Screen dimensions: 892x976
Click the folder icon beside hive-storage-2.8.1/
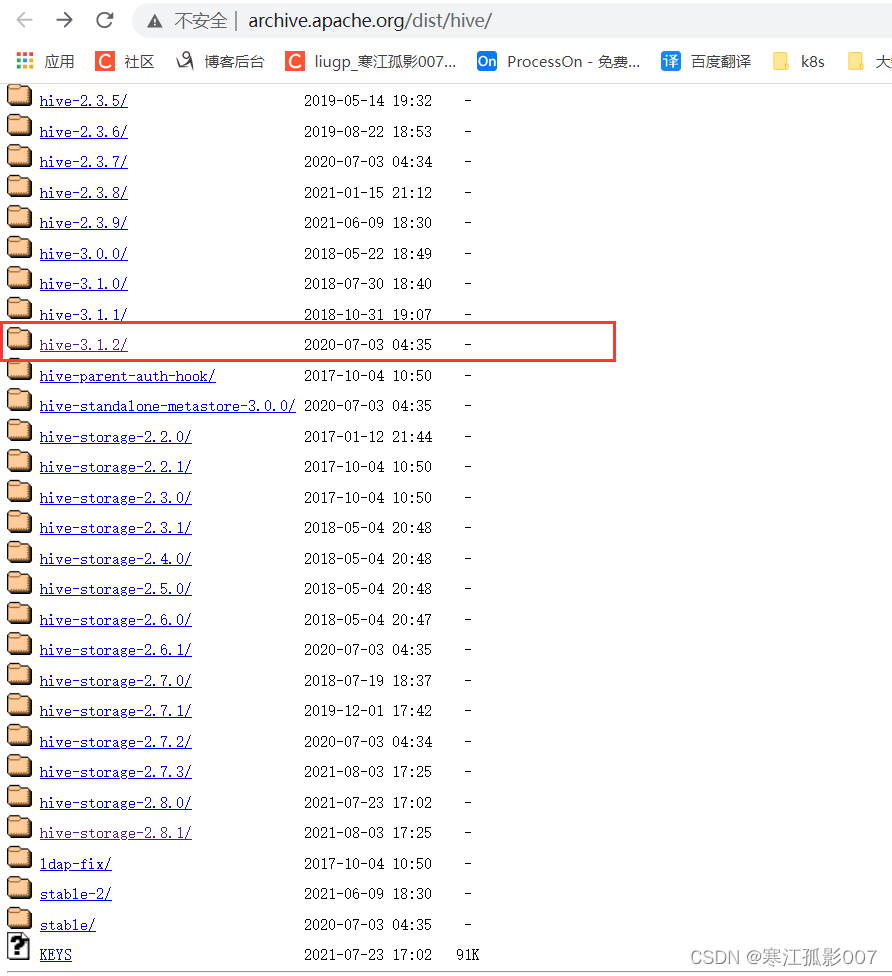(19, 827)
